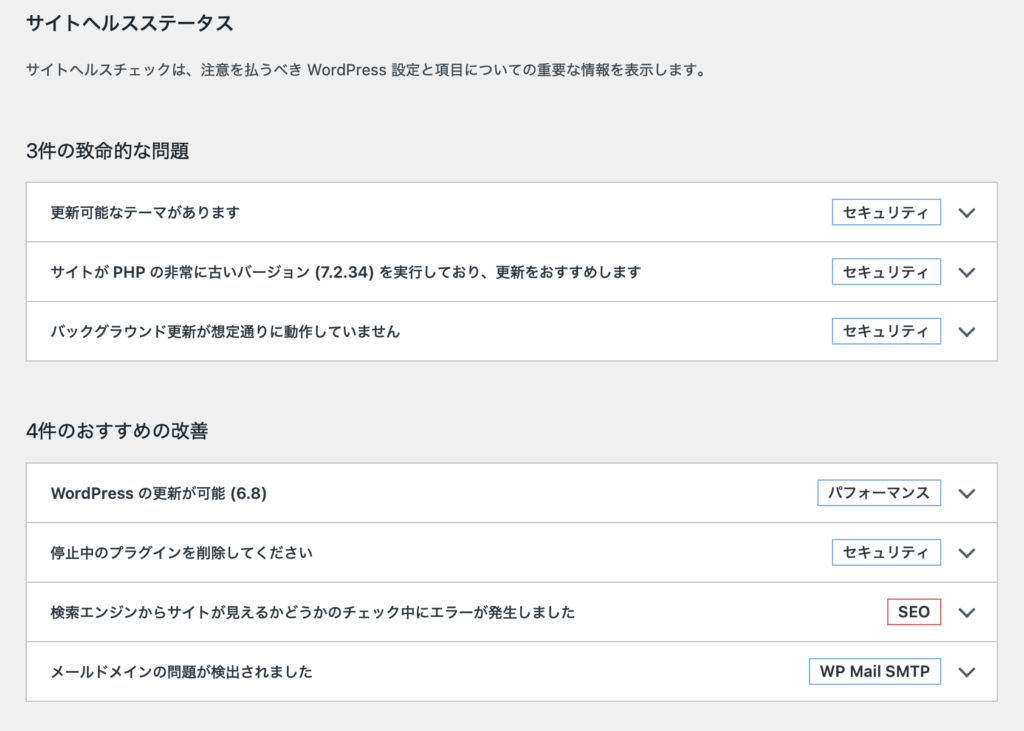Image resolution: width=1024 pixels, height=731 pixels.
Task: Open バックグラウンド更新が想定通りに動作していません title
Action: [225, 332]
